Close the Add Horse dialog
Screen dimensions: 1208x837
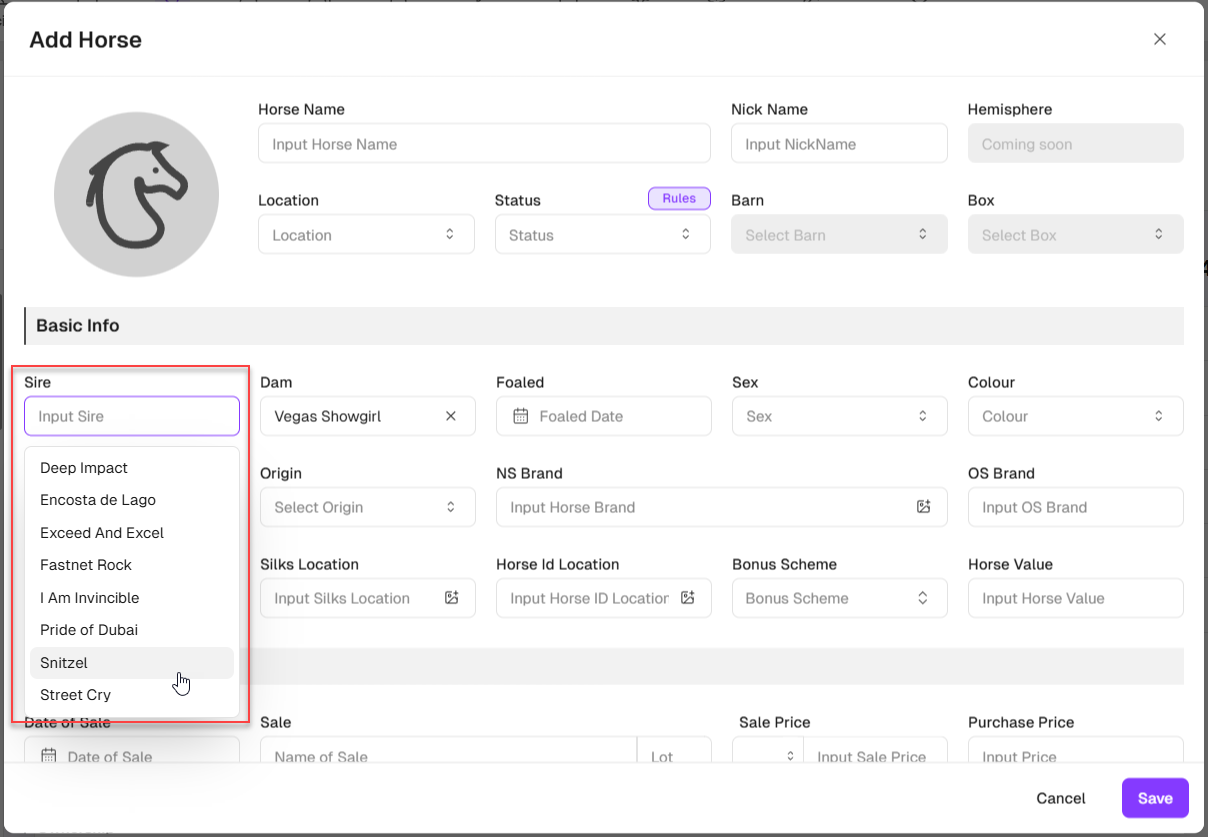1160,39
